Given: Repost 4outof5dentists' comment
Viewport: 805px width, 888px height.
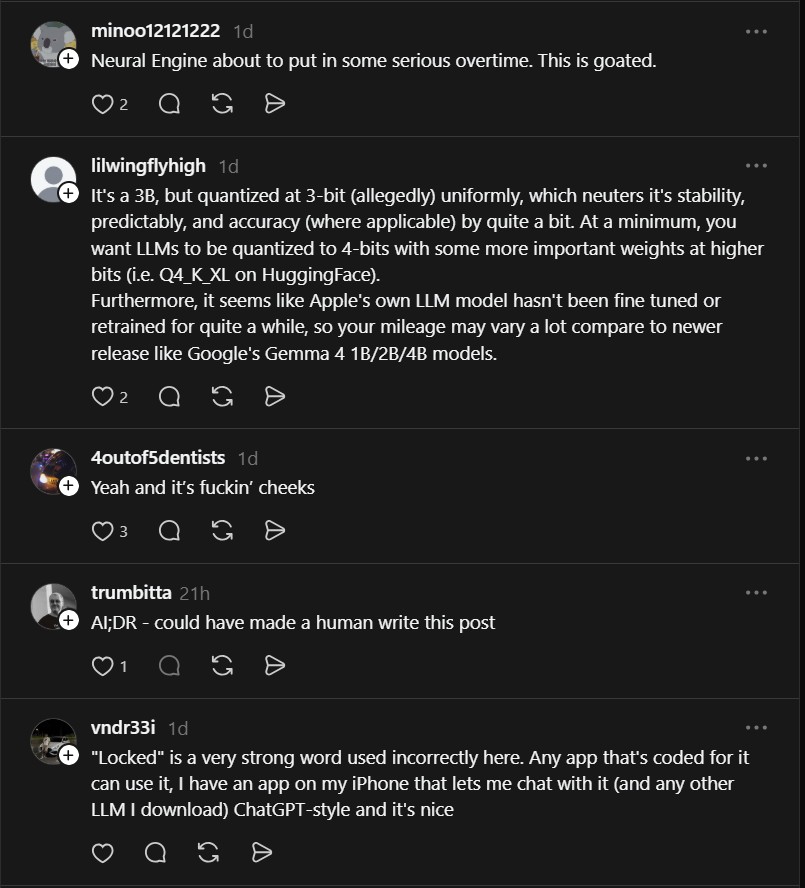Looking at the screenshot, I should [222, 530].
